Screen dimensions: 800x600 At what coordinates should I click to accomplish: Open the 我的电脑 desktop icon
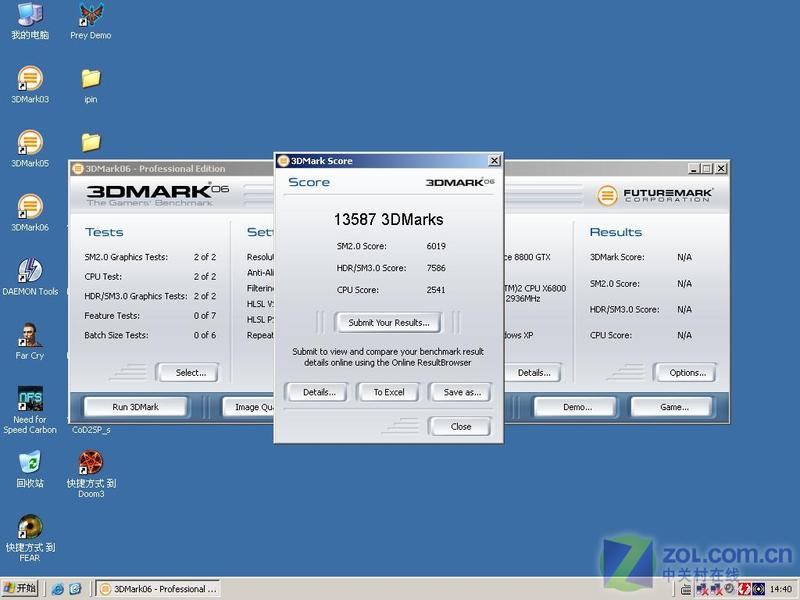point(30,20)
